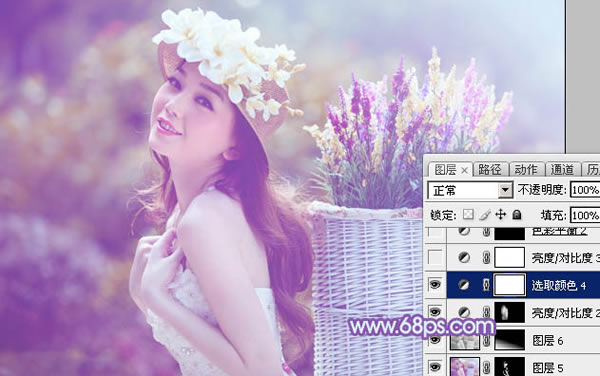Show the 亮度/对比度 3 layer visibility box
Image resolution: width=600 pixels, height=376 pixels.
pos(435,258)
